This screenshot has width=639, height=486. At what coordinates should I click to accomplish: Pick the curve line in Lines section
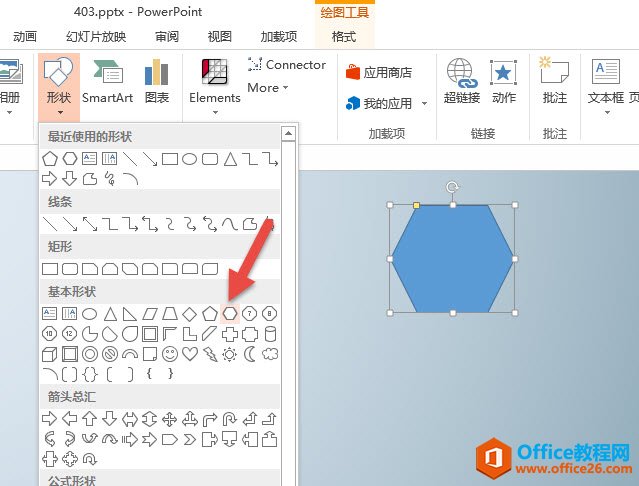[229, 224]
